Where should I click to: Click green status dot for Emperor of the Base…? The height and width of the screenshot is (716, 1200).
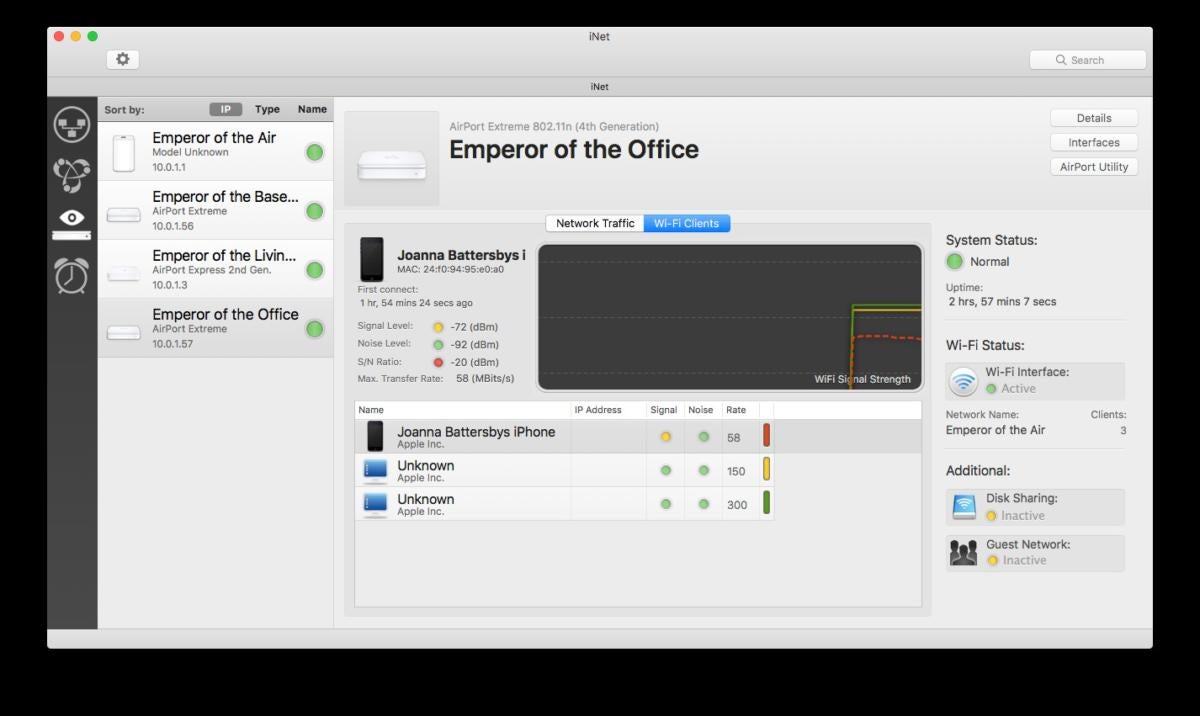(x=315, y=211)
